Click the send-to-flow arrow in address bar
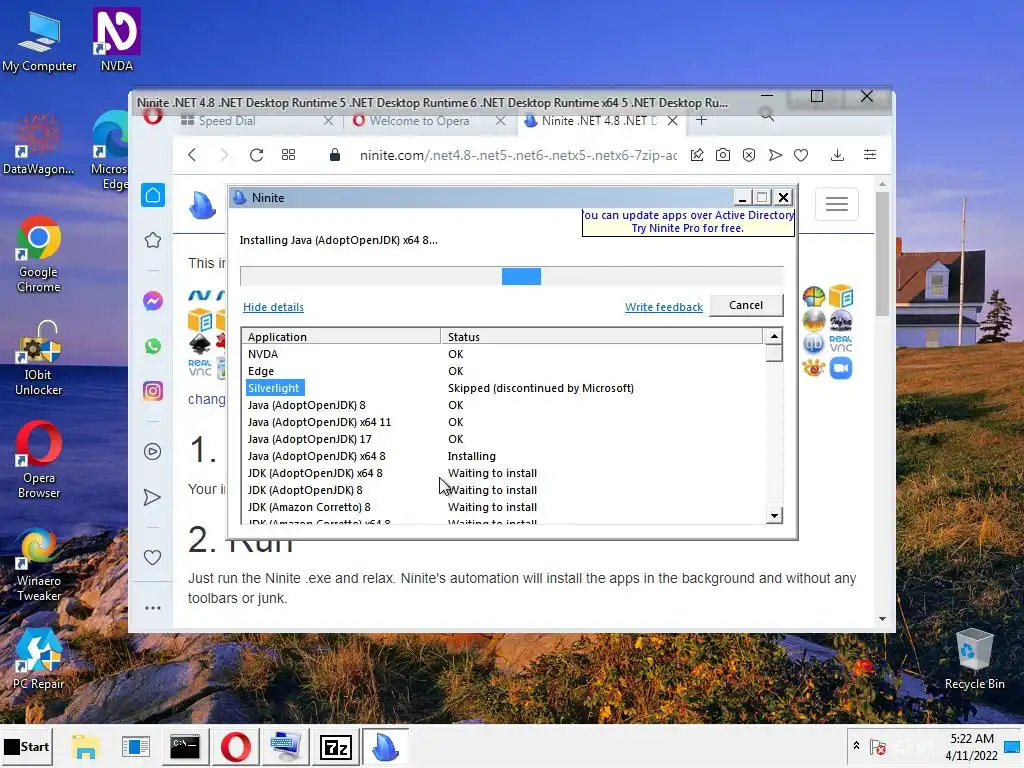1024x768 pixels. click(x=775, y=155)
